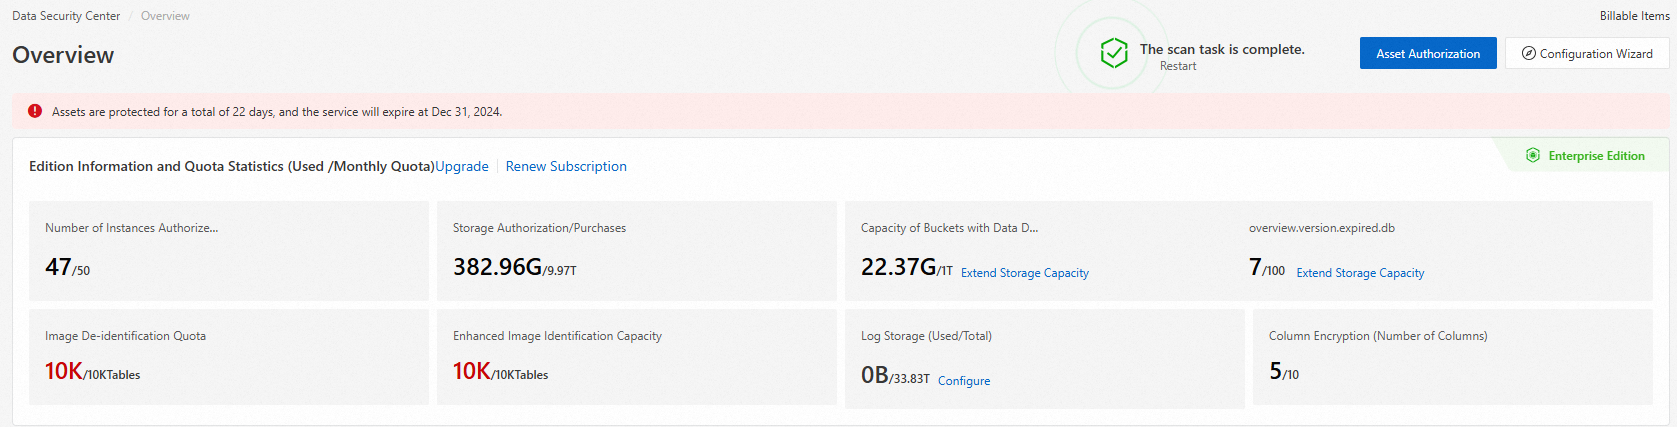Viewport: 1677px width, 427px height.
Task: Select the Column Encryption card
Action: 1452,357
